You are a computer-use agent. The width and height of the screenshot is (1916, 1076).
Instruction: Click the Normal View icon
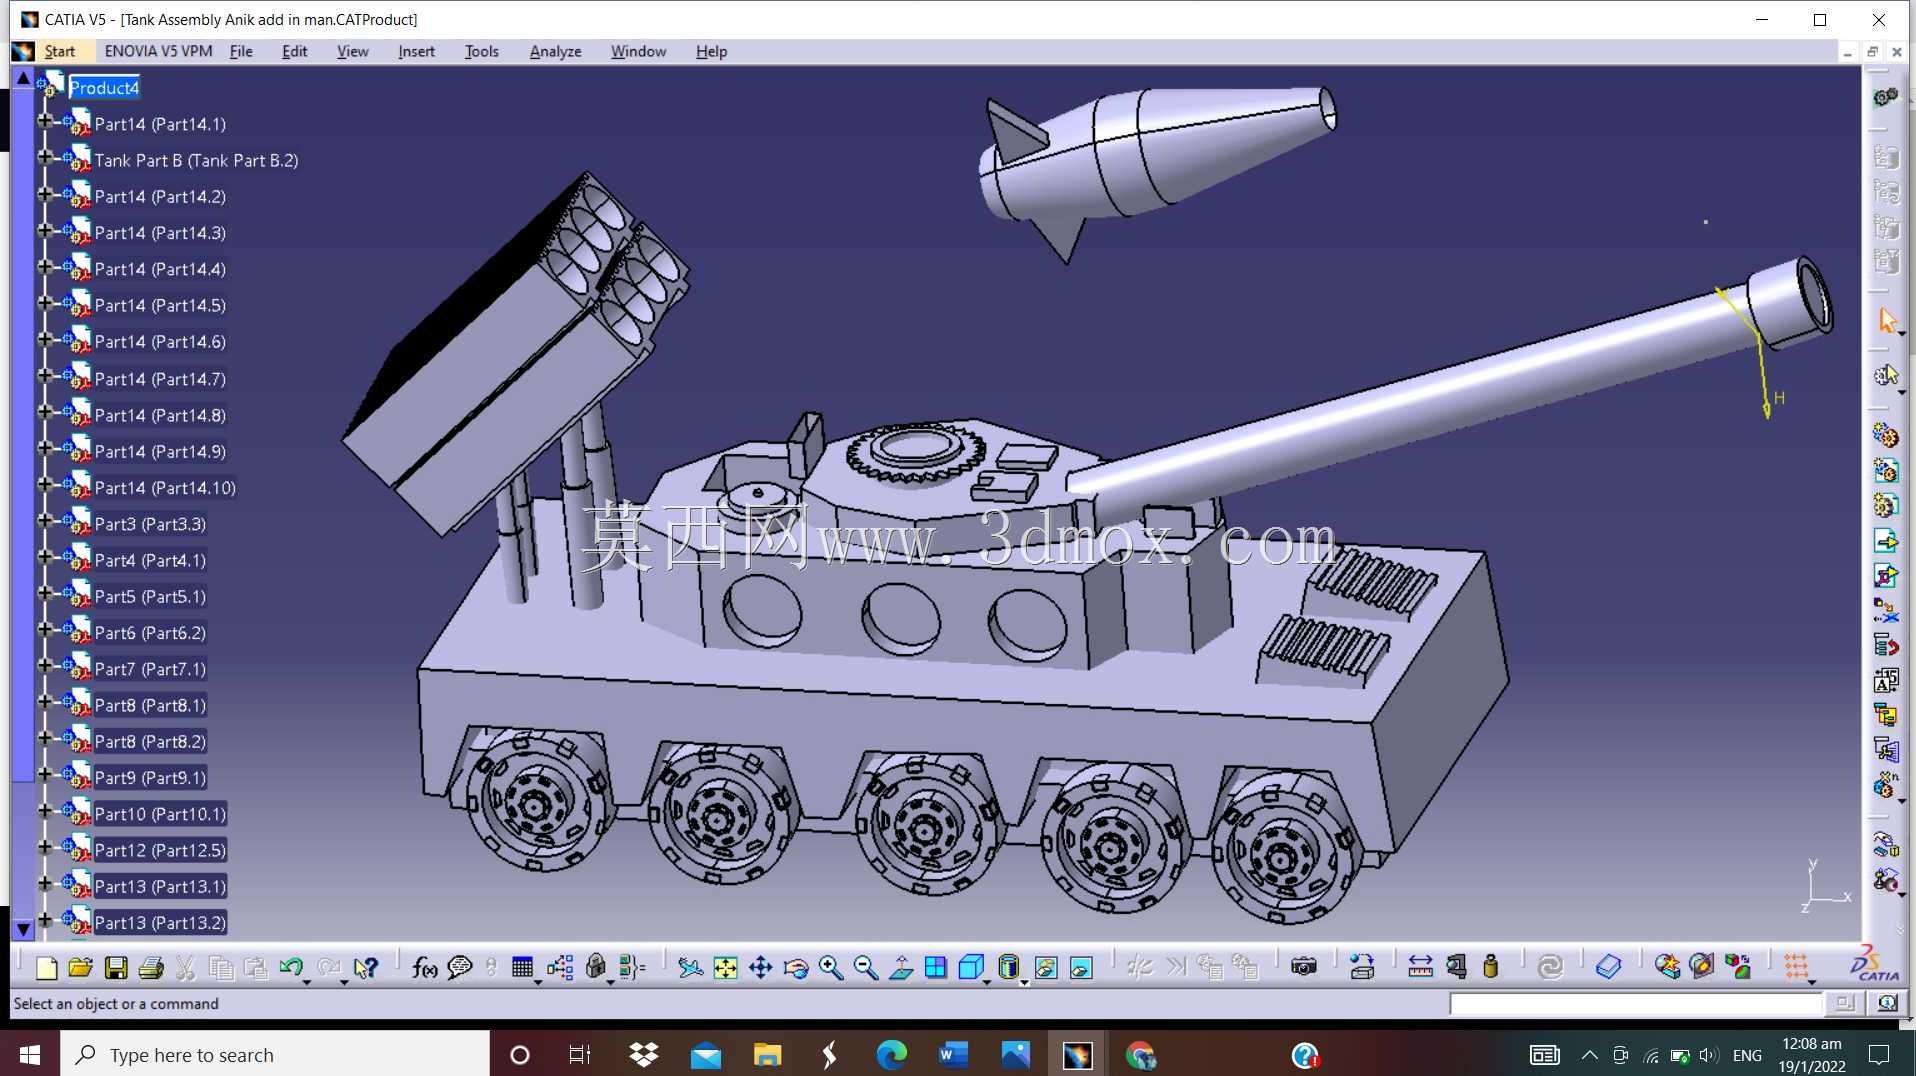coord(900,967)
